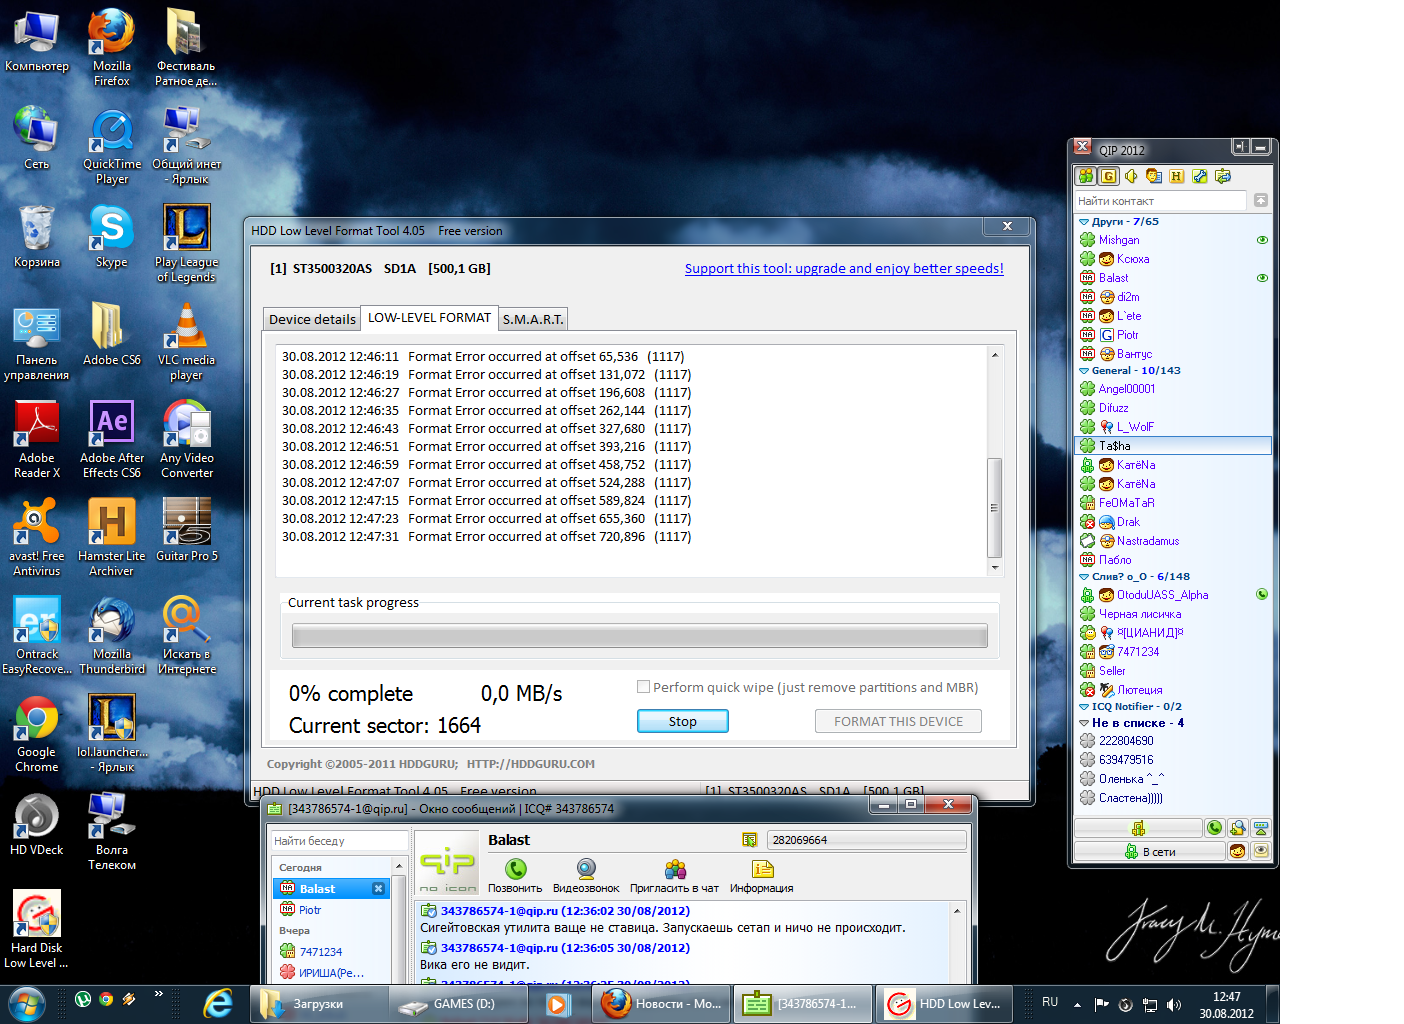Image resolution: width=1404 pixels, height=1024 pixels.
Task: Click the Позвонить call icon in chat
Action: click(x=515, y=869)
